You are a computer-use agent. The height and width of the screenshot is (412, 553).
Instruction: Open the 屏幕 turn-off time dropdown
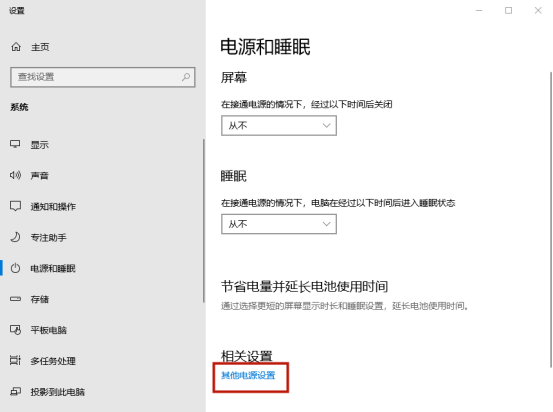pos(279,126)
